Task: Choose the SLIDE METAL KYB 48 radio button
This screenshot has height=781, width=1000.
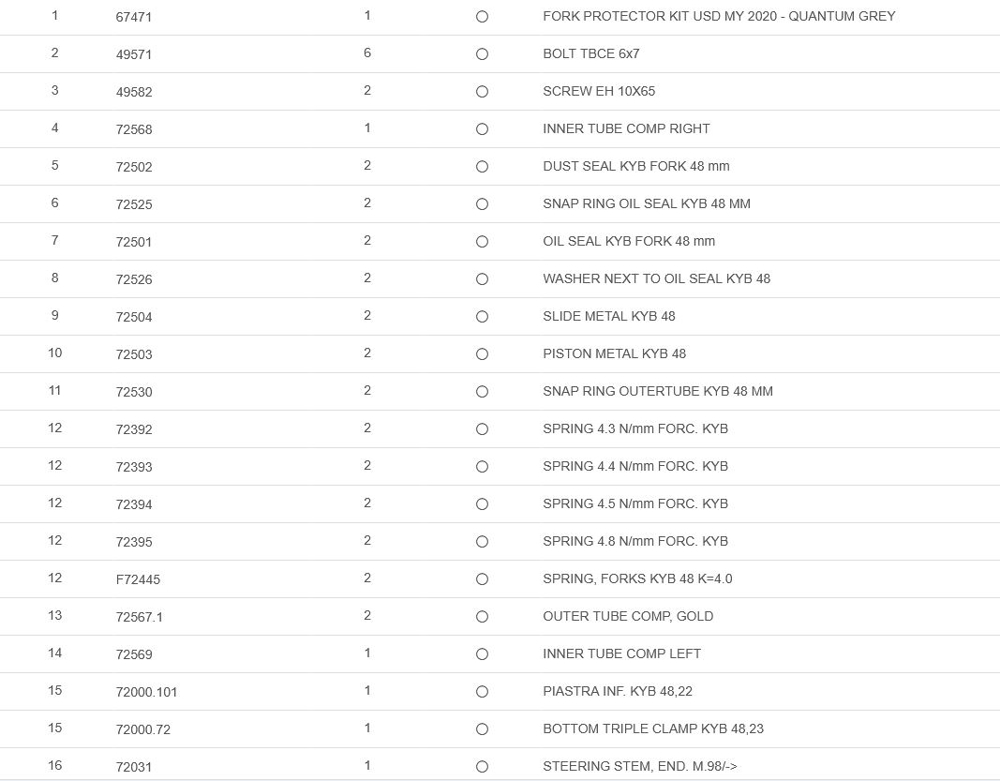Action: 482,317
